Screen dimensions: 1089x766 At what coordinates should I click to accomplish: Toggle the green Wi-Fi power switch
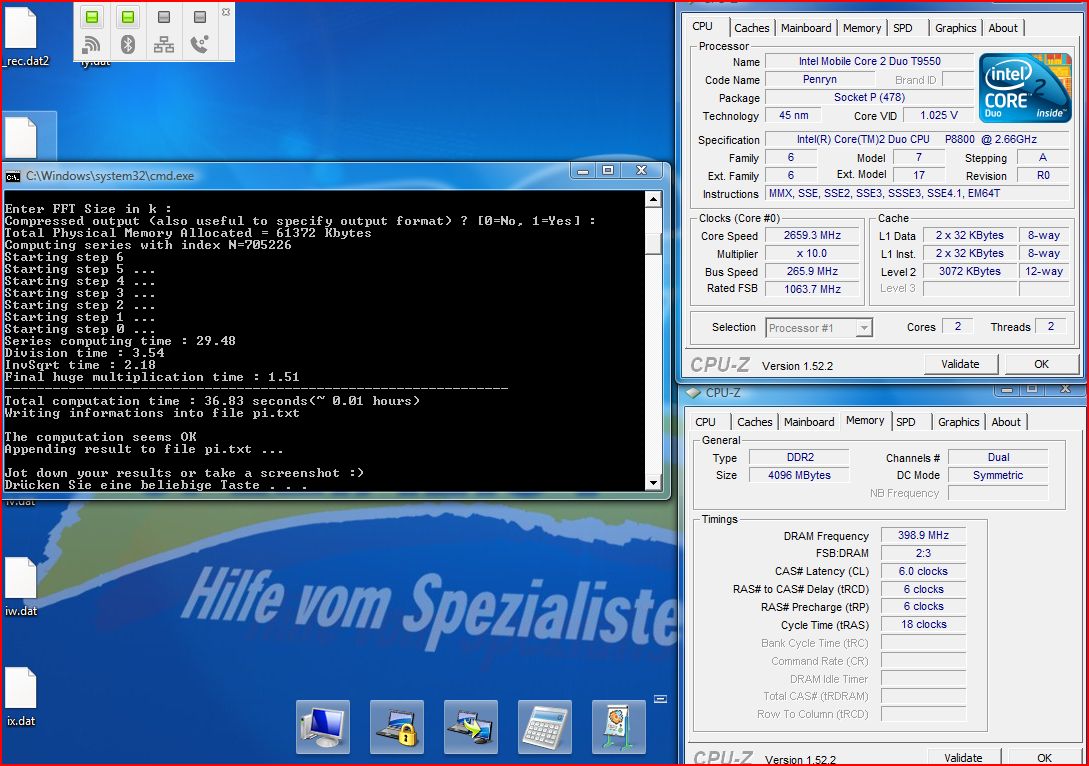pos(92,17)
